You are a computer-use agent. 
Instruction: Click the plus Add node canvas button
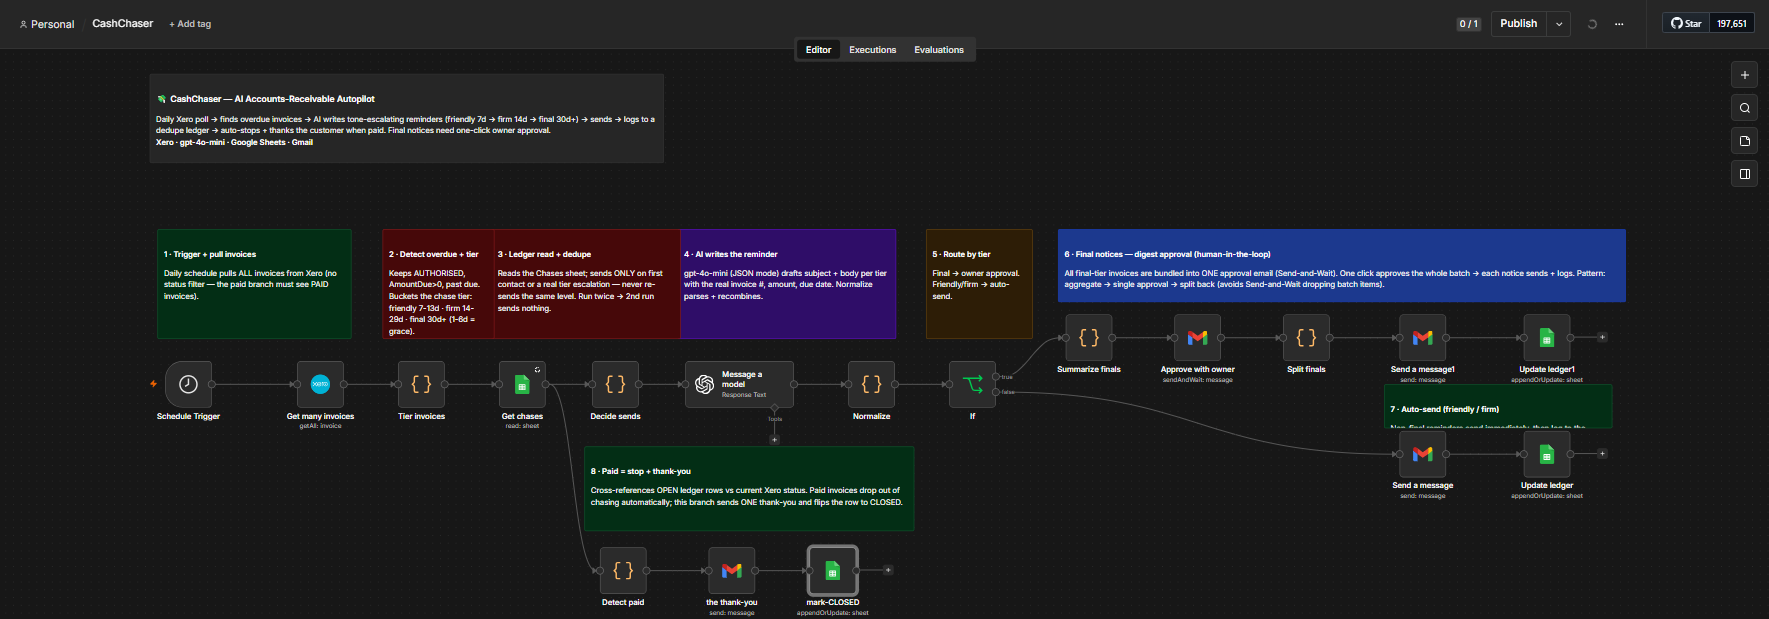pyautogui.click(x=1744, y=75)
